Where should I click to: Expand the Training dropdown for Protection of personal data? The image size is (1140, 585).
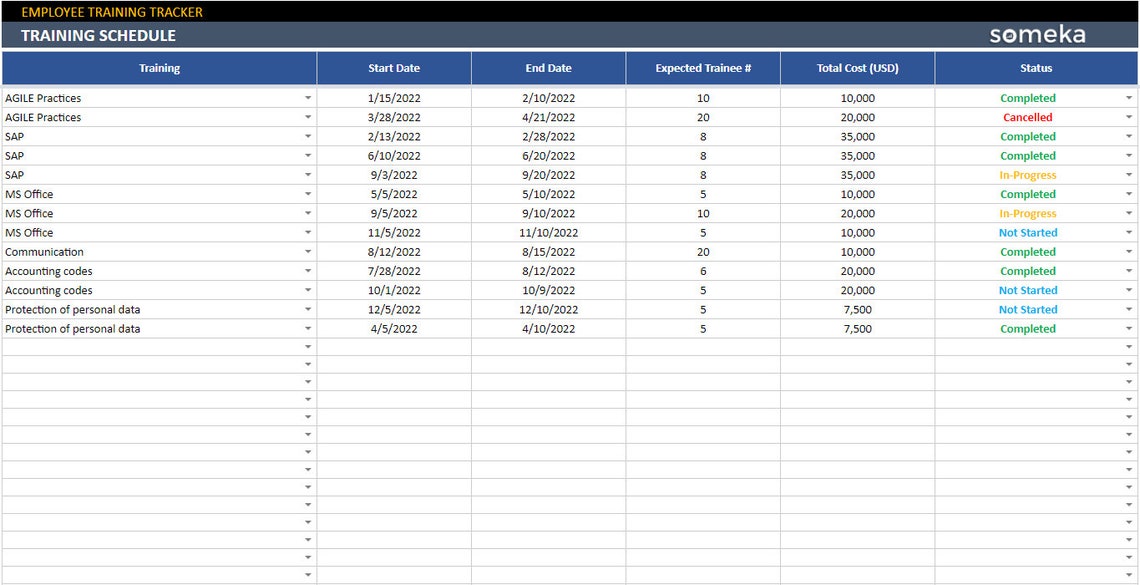(306, 309)
